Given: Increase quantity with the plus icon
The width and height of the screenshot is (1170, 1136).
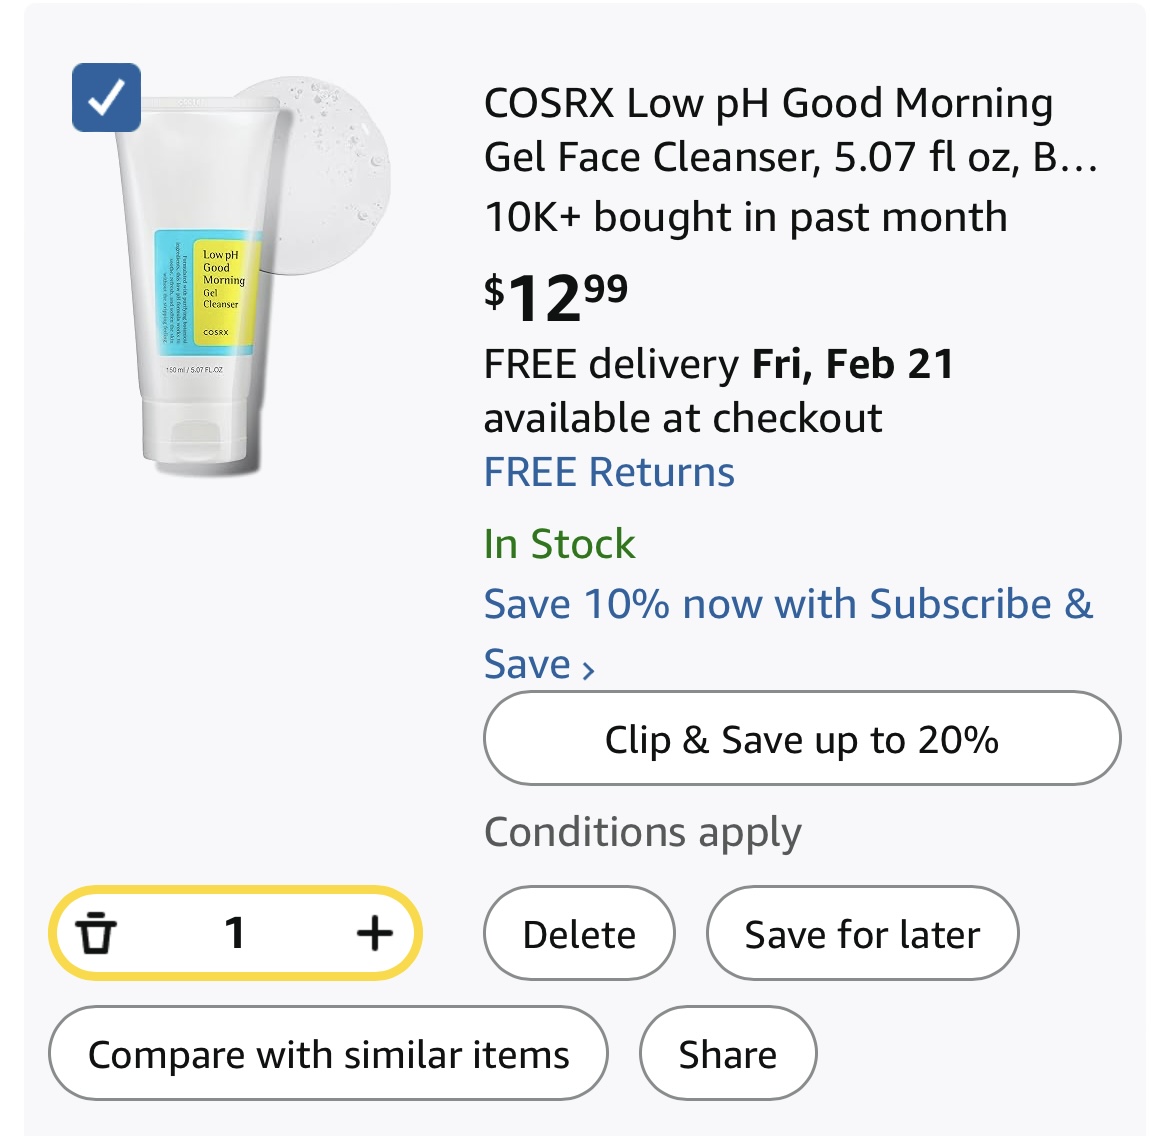Looking at the screenshot, I should [374, 933].
